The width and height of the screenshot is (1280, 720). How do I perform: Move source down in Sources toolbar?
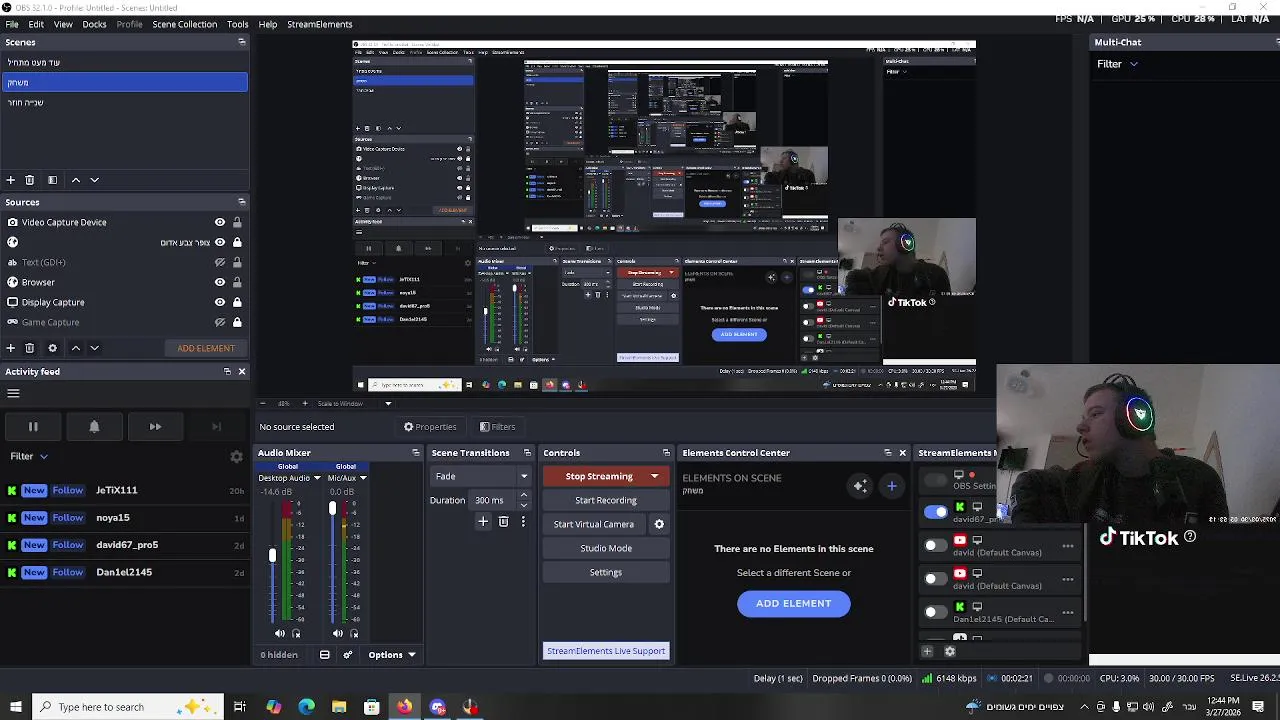(94, 348)
